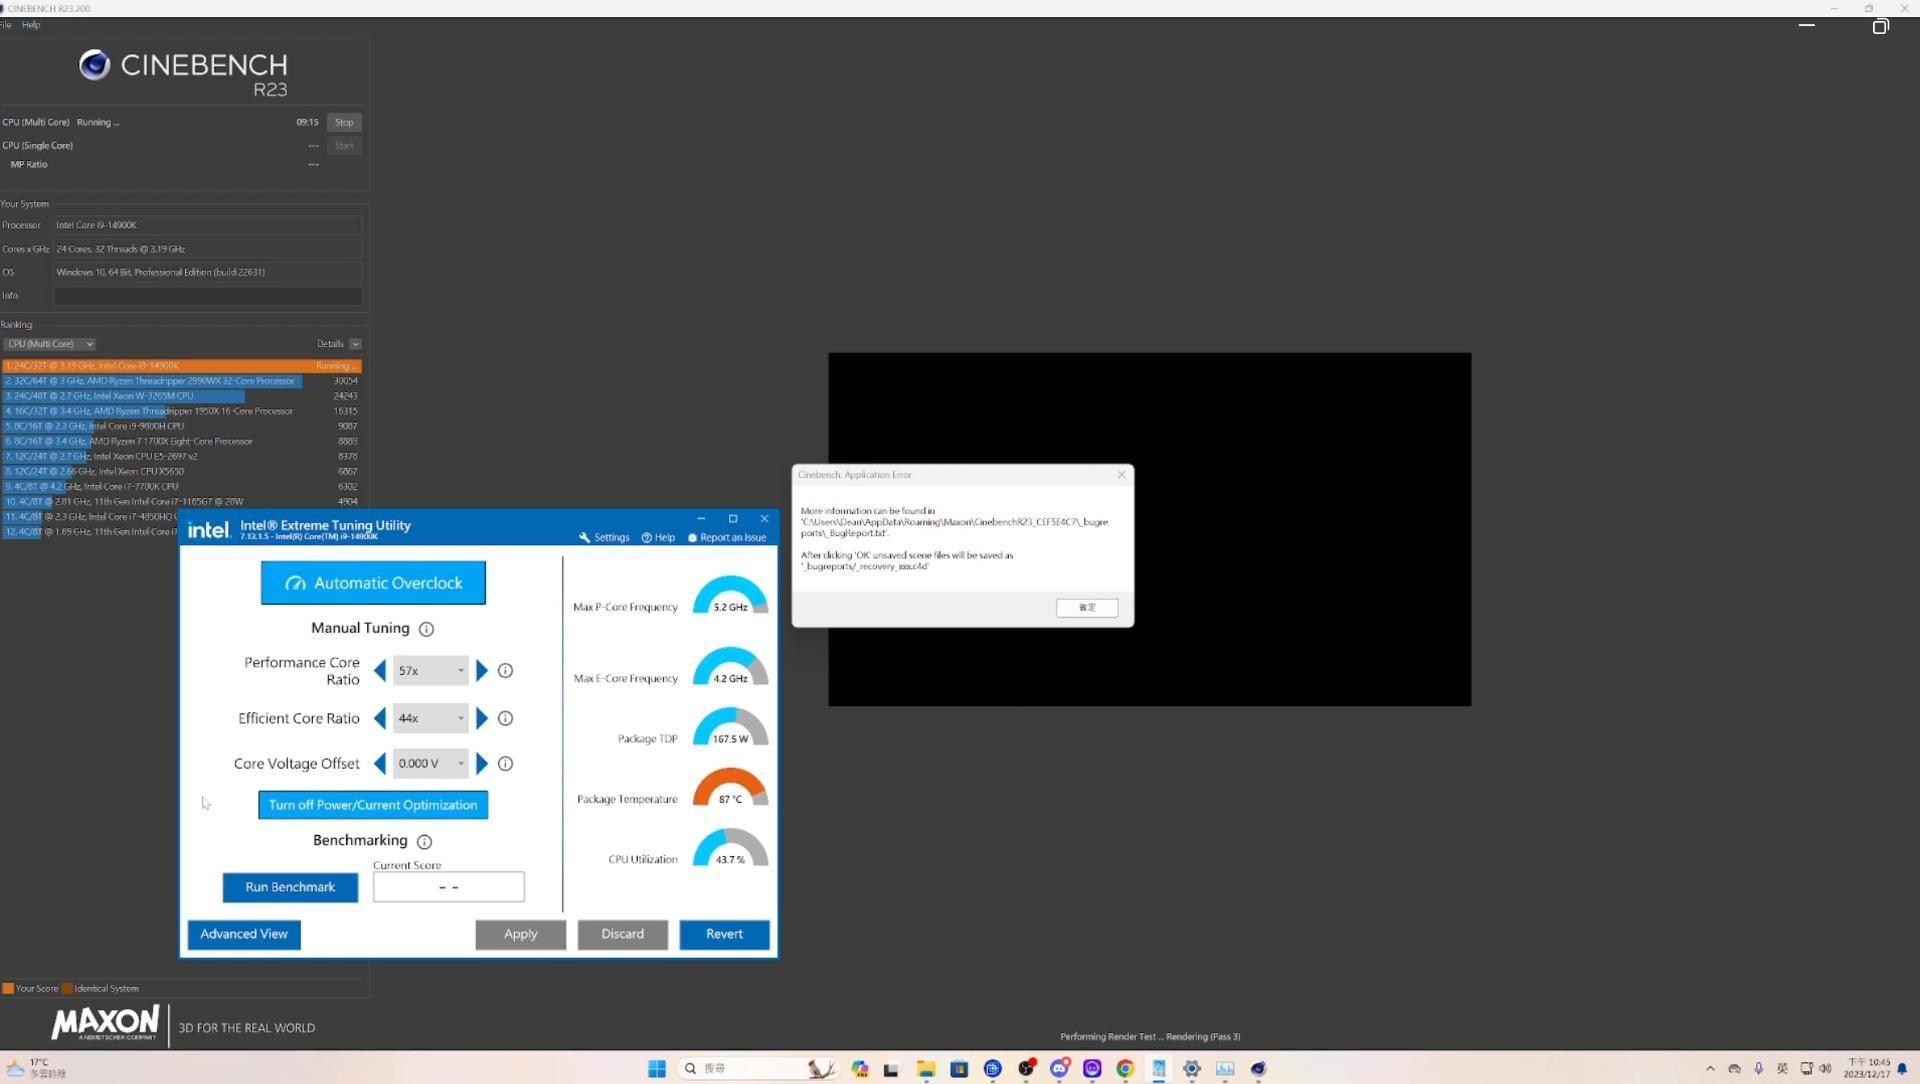Stop the running CPU Multi Core test
This screenshot has height=1084, width=1920.
344,121
